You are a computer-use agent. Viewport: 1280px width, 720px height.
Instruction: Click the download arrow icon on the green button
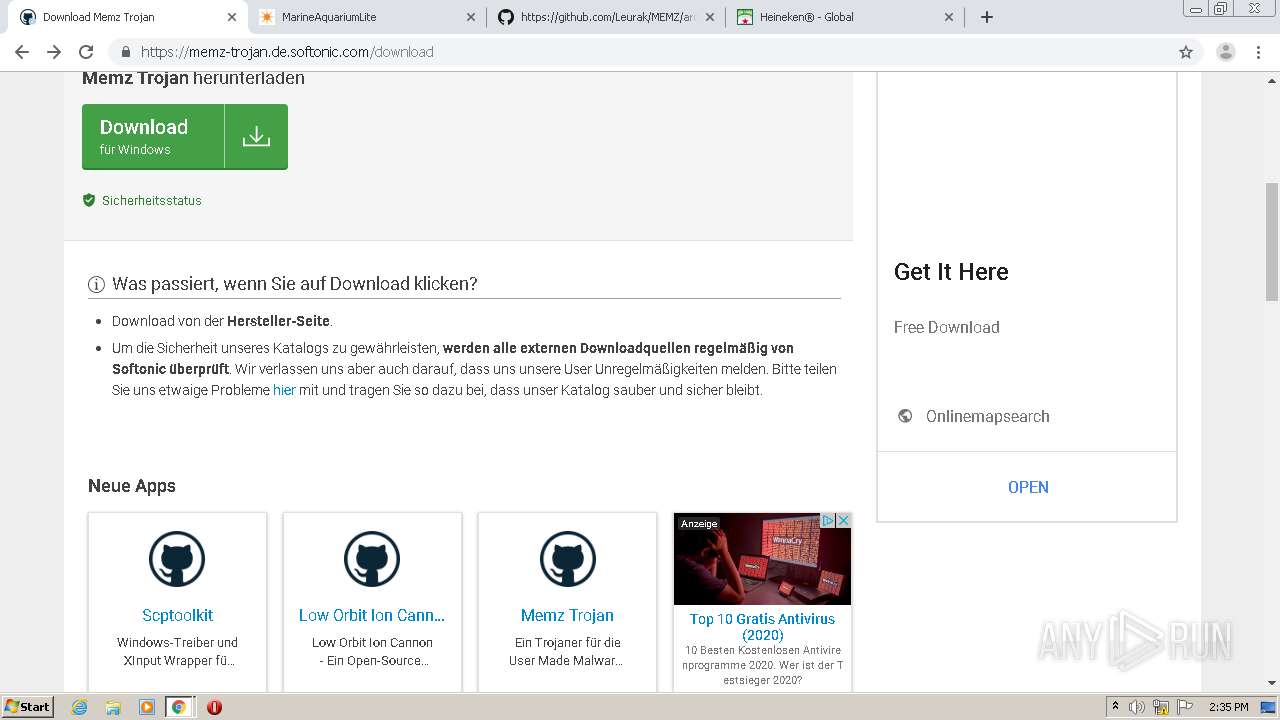click(256, 137)
